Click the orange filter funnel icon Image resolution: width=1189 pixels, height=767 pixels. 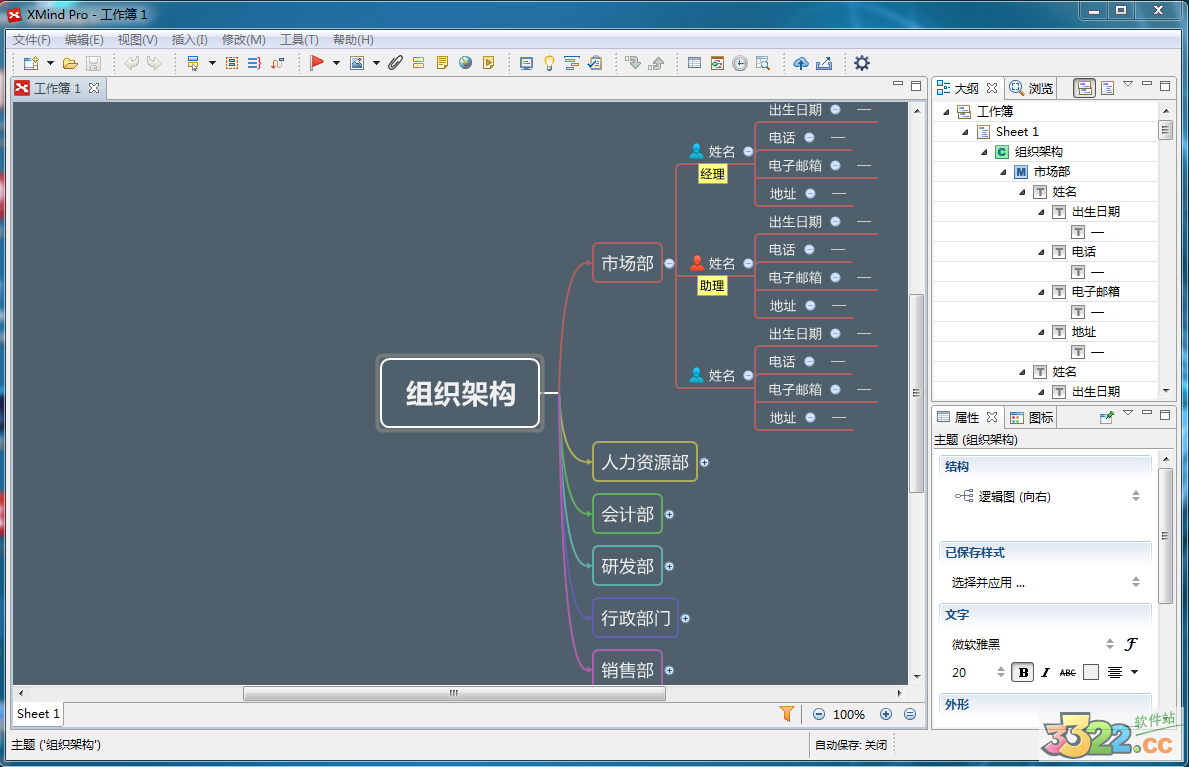787,713
